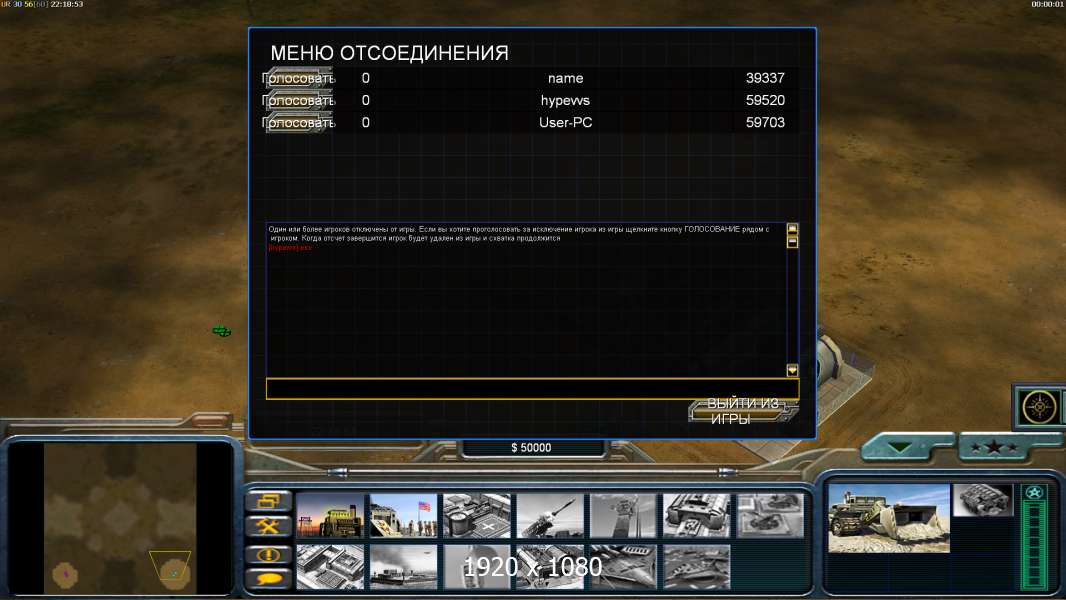Vote to remove player name
1066x600 pixels.
click(x=299, y=78)
